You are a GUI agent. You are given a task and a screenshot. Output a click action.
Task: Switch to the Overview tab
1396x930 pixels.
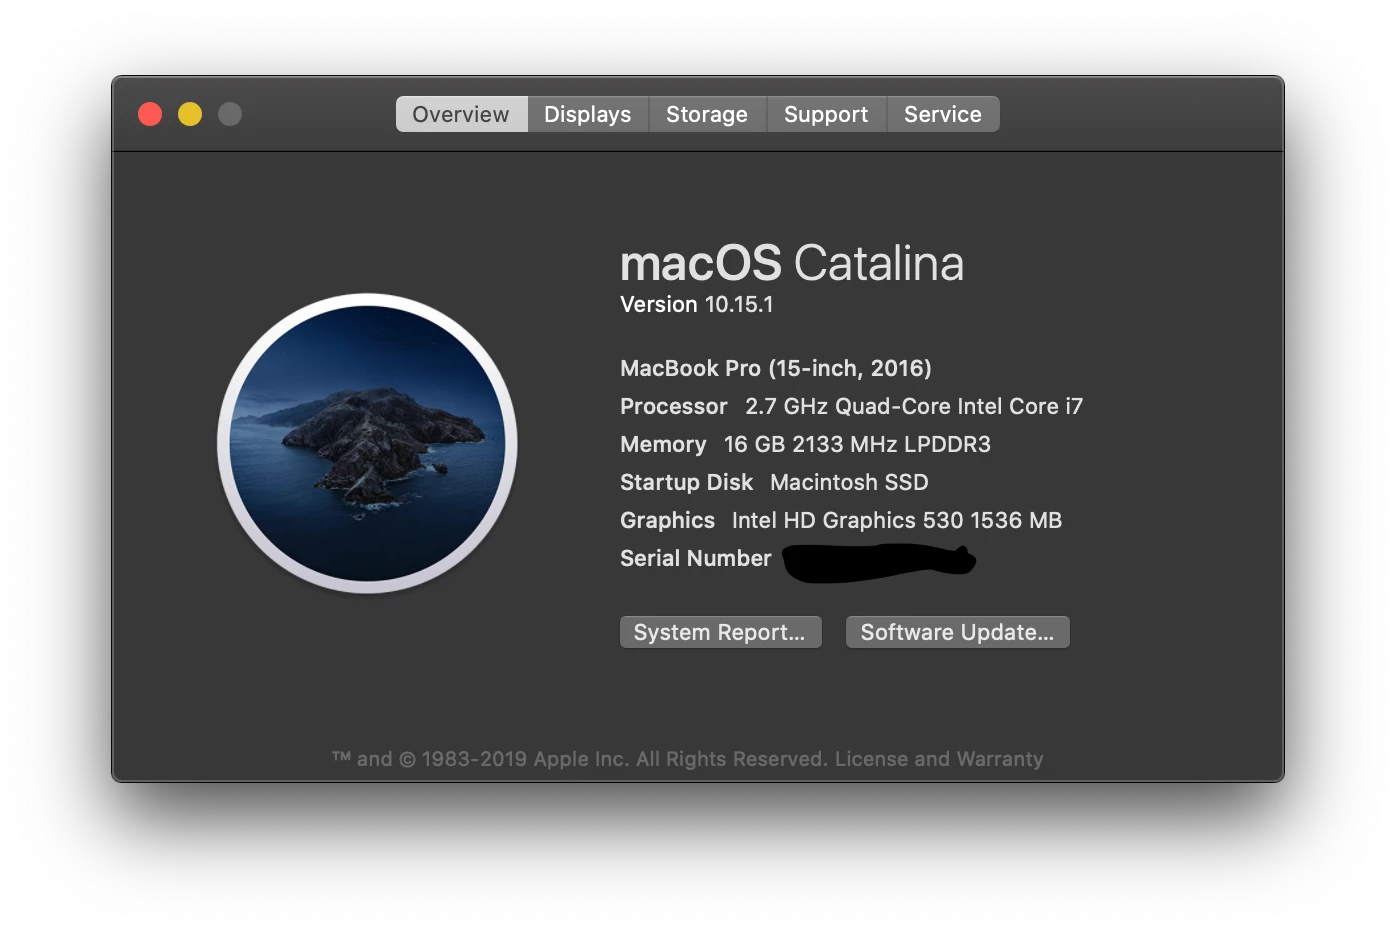click(461, 114)
